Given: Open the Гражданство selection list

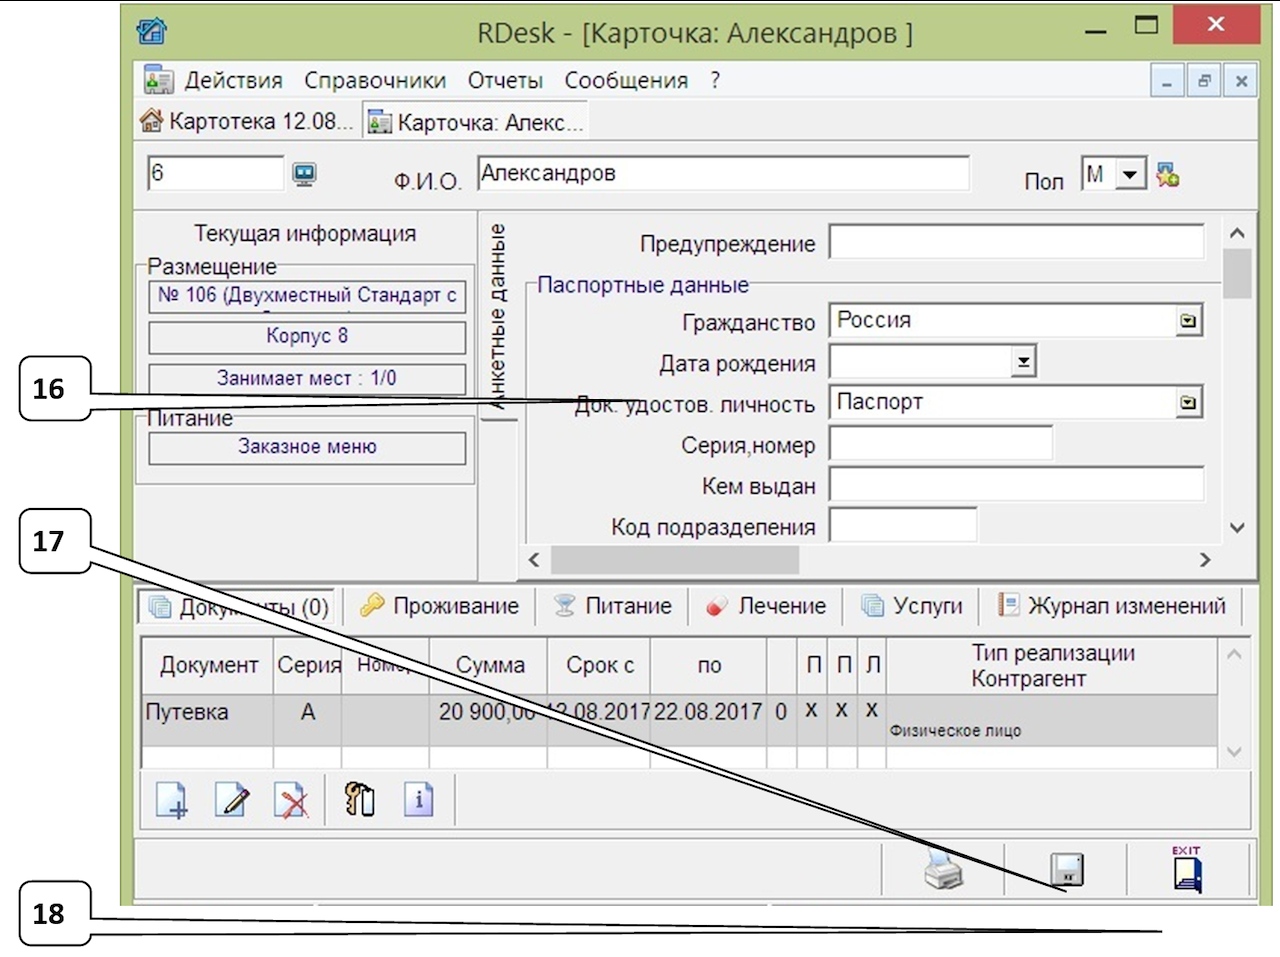Looking at the screenshot, I should point(1190,319).
